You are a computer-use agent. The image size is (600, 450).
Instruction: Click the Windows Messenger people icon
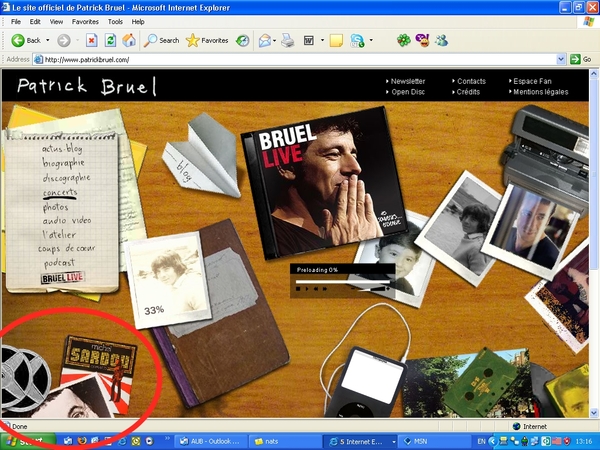[x=441, y=40]
